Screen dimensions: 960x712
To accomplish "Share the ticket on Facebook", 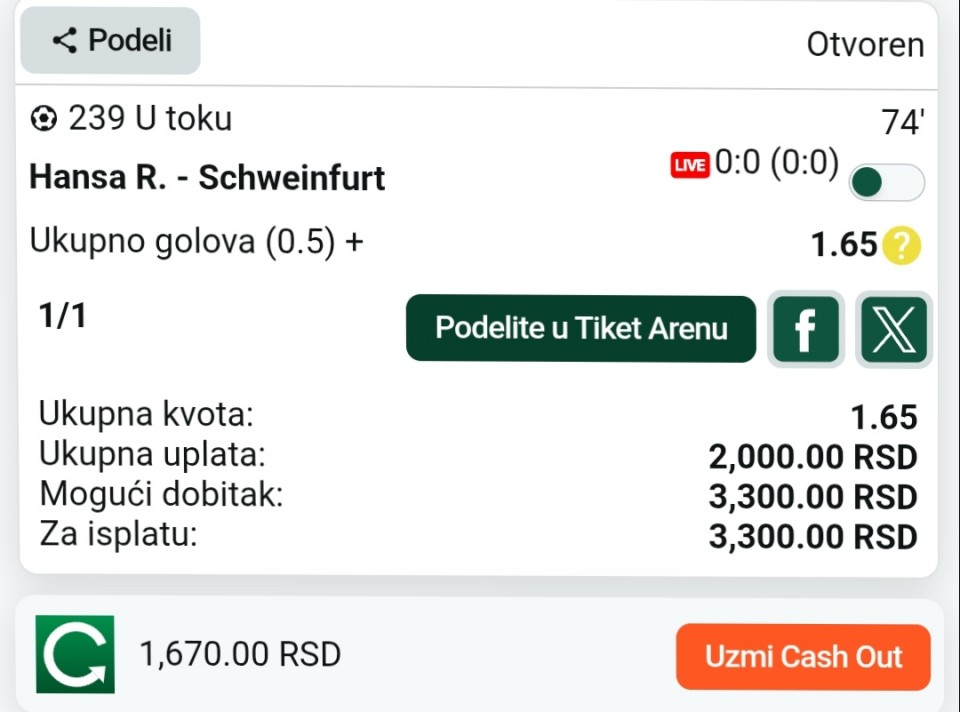I will point(805,329).
